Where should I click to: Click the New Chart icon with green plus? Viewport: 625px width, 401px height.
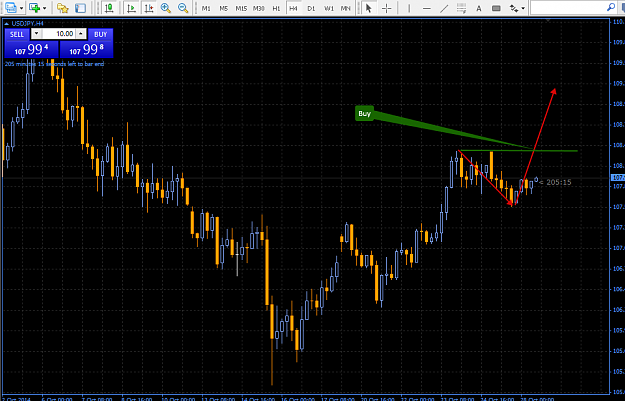coord(35,8)
